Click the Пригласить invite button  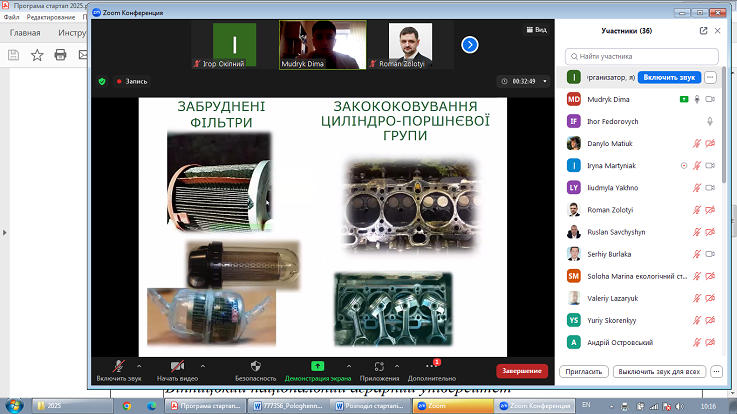[x=586, y=371]
